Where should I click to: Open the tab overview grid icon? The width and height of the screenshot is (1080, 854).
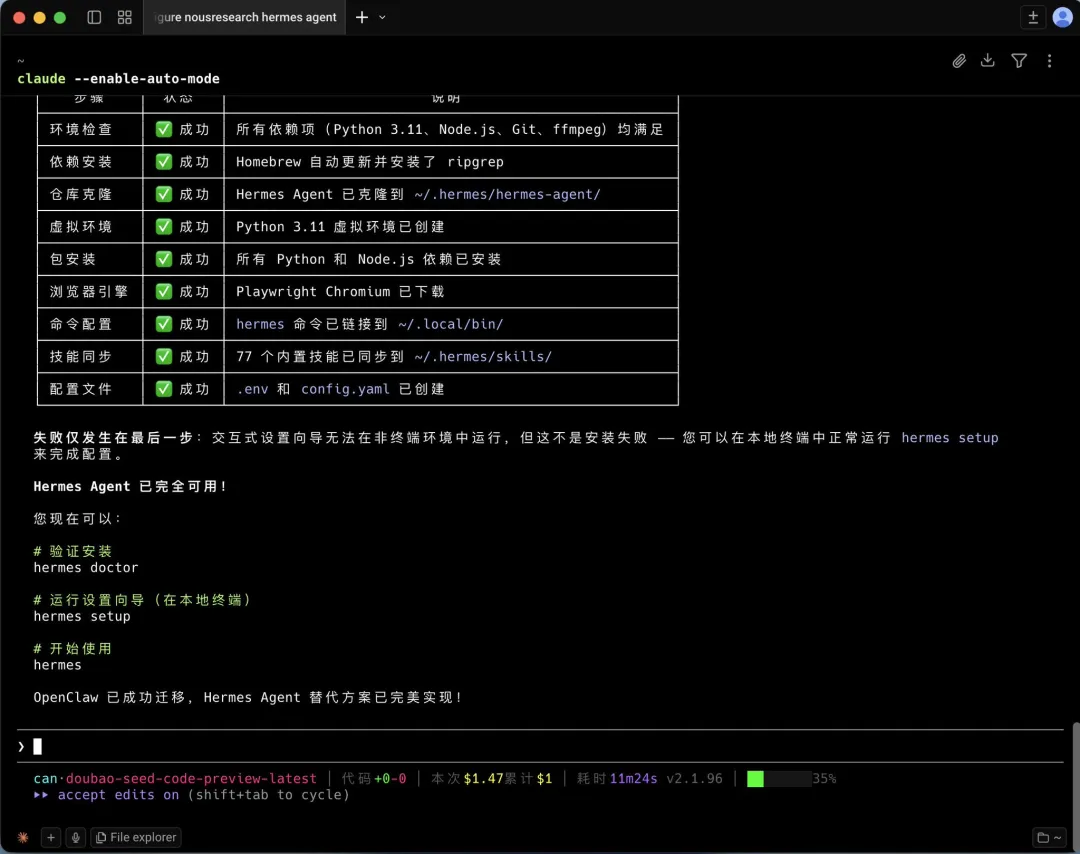pyautogui.click(x=125, y=17)
